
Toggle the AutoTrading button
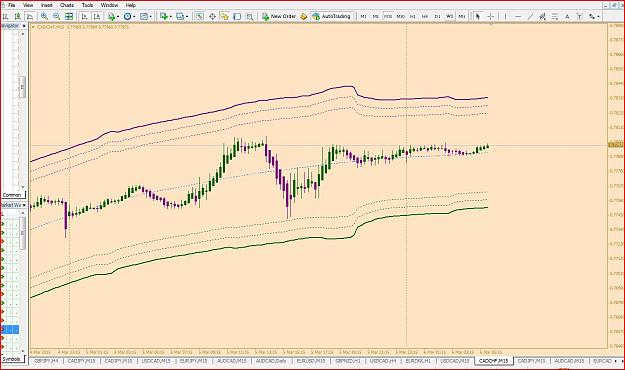point(332,16)
